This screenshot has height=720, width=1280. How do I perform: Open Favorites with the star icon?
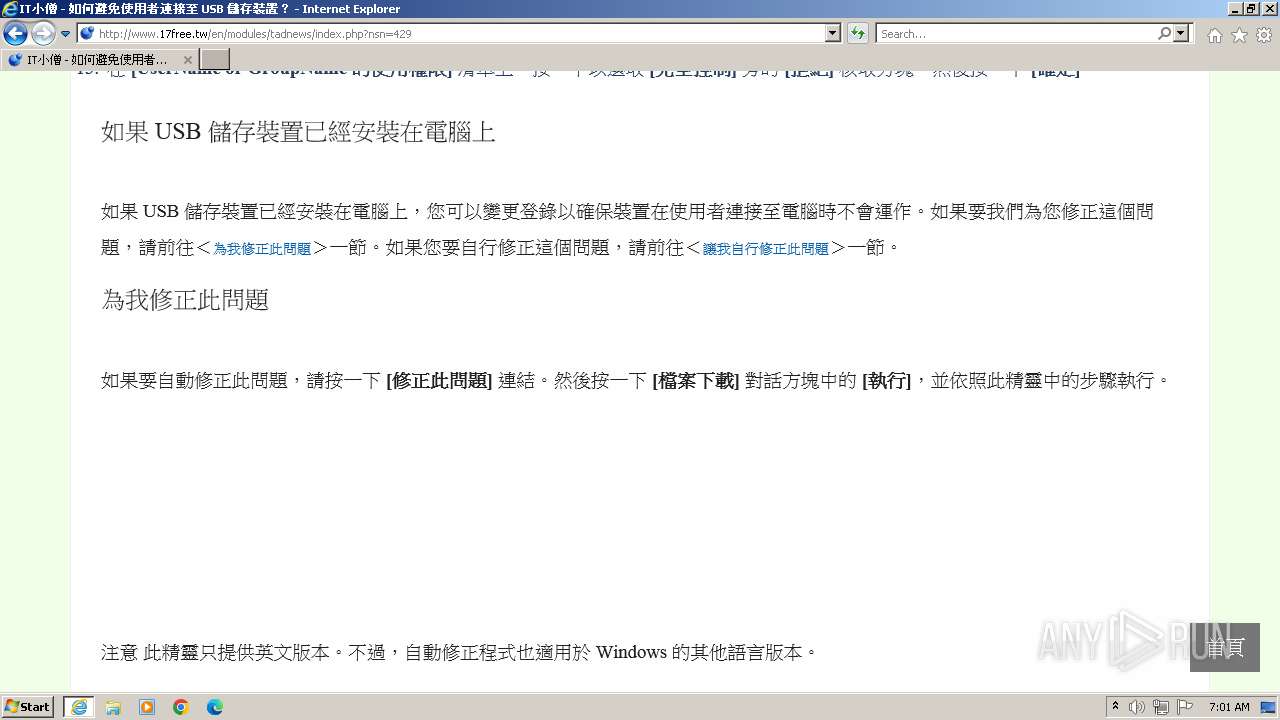tap(1239, 35)
